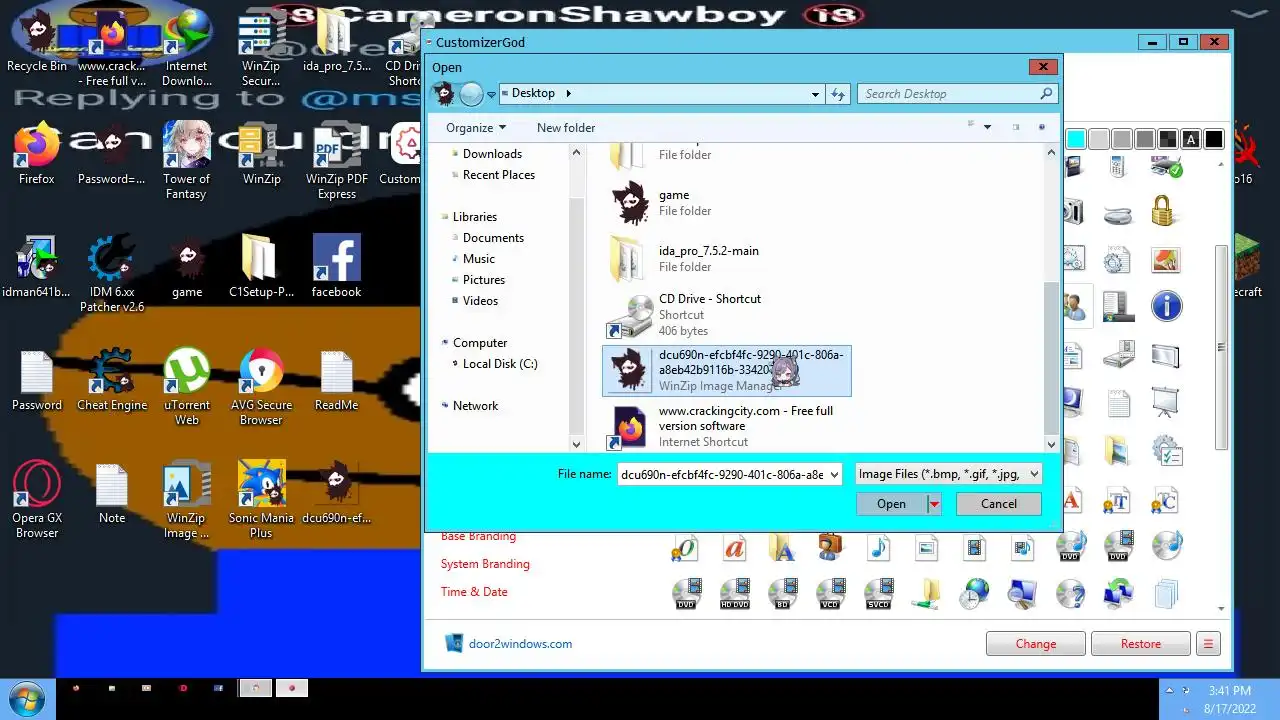Select the blue information icon in CustomizerGod
The height and width of the screenshot is (720, 1280).
[x=1166, y=306]
